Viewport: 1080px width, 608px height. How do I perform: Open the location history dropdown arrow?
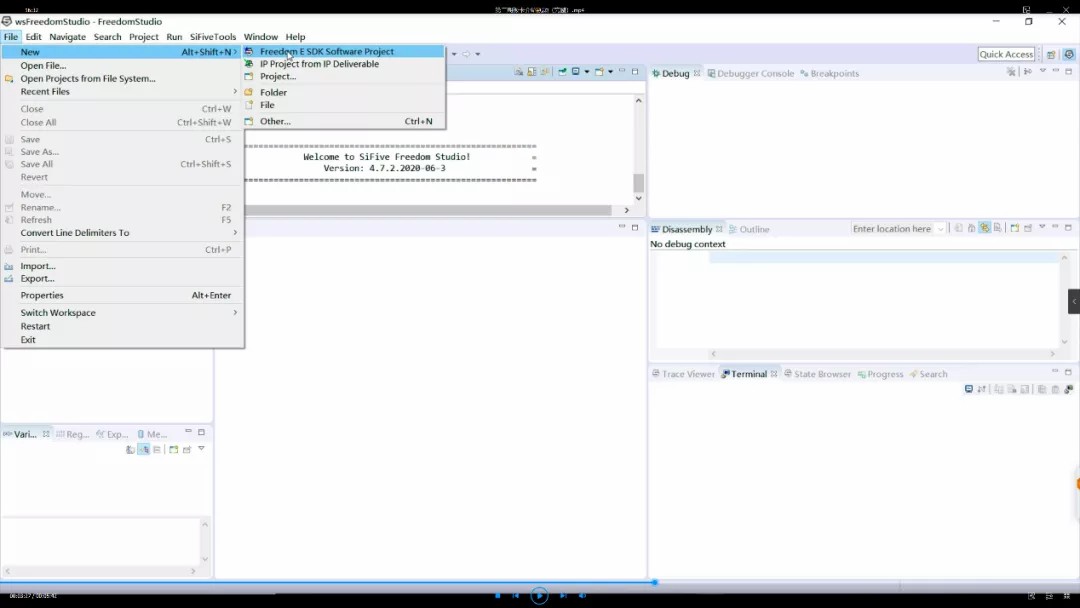(x=940, y=229)
